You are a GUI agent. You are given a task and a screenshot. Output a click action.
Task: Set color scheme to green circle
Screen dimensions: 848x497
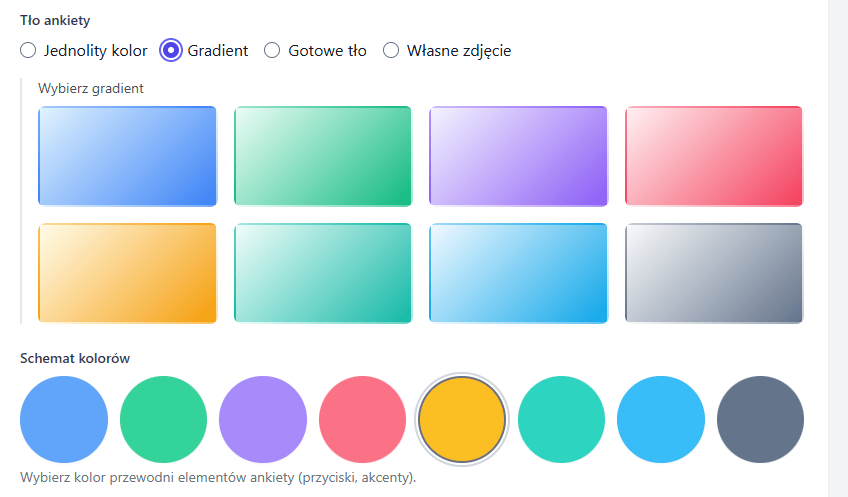tap(163, 420)
